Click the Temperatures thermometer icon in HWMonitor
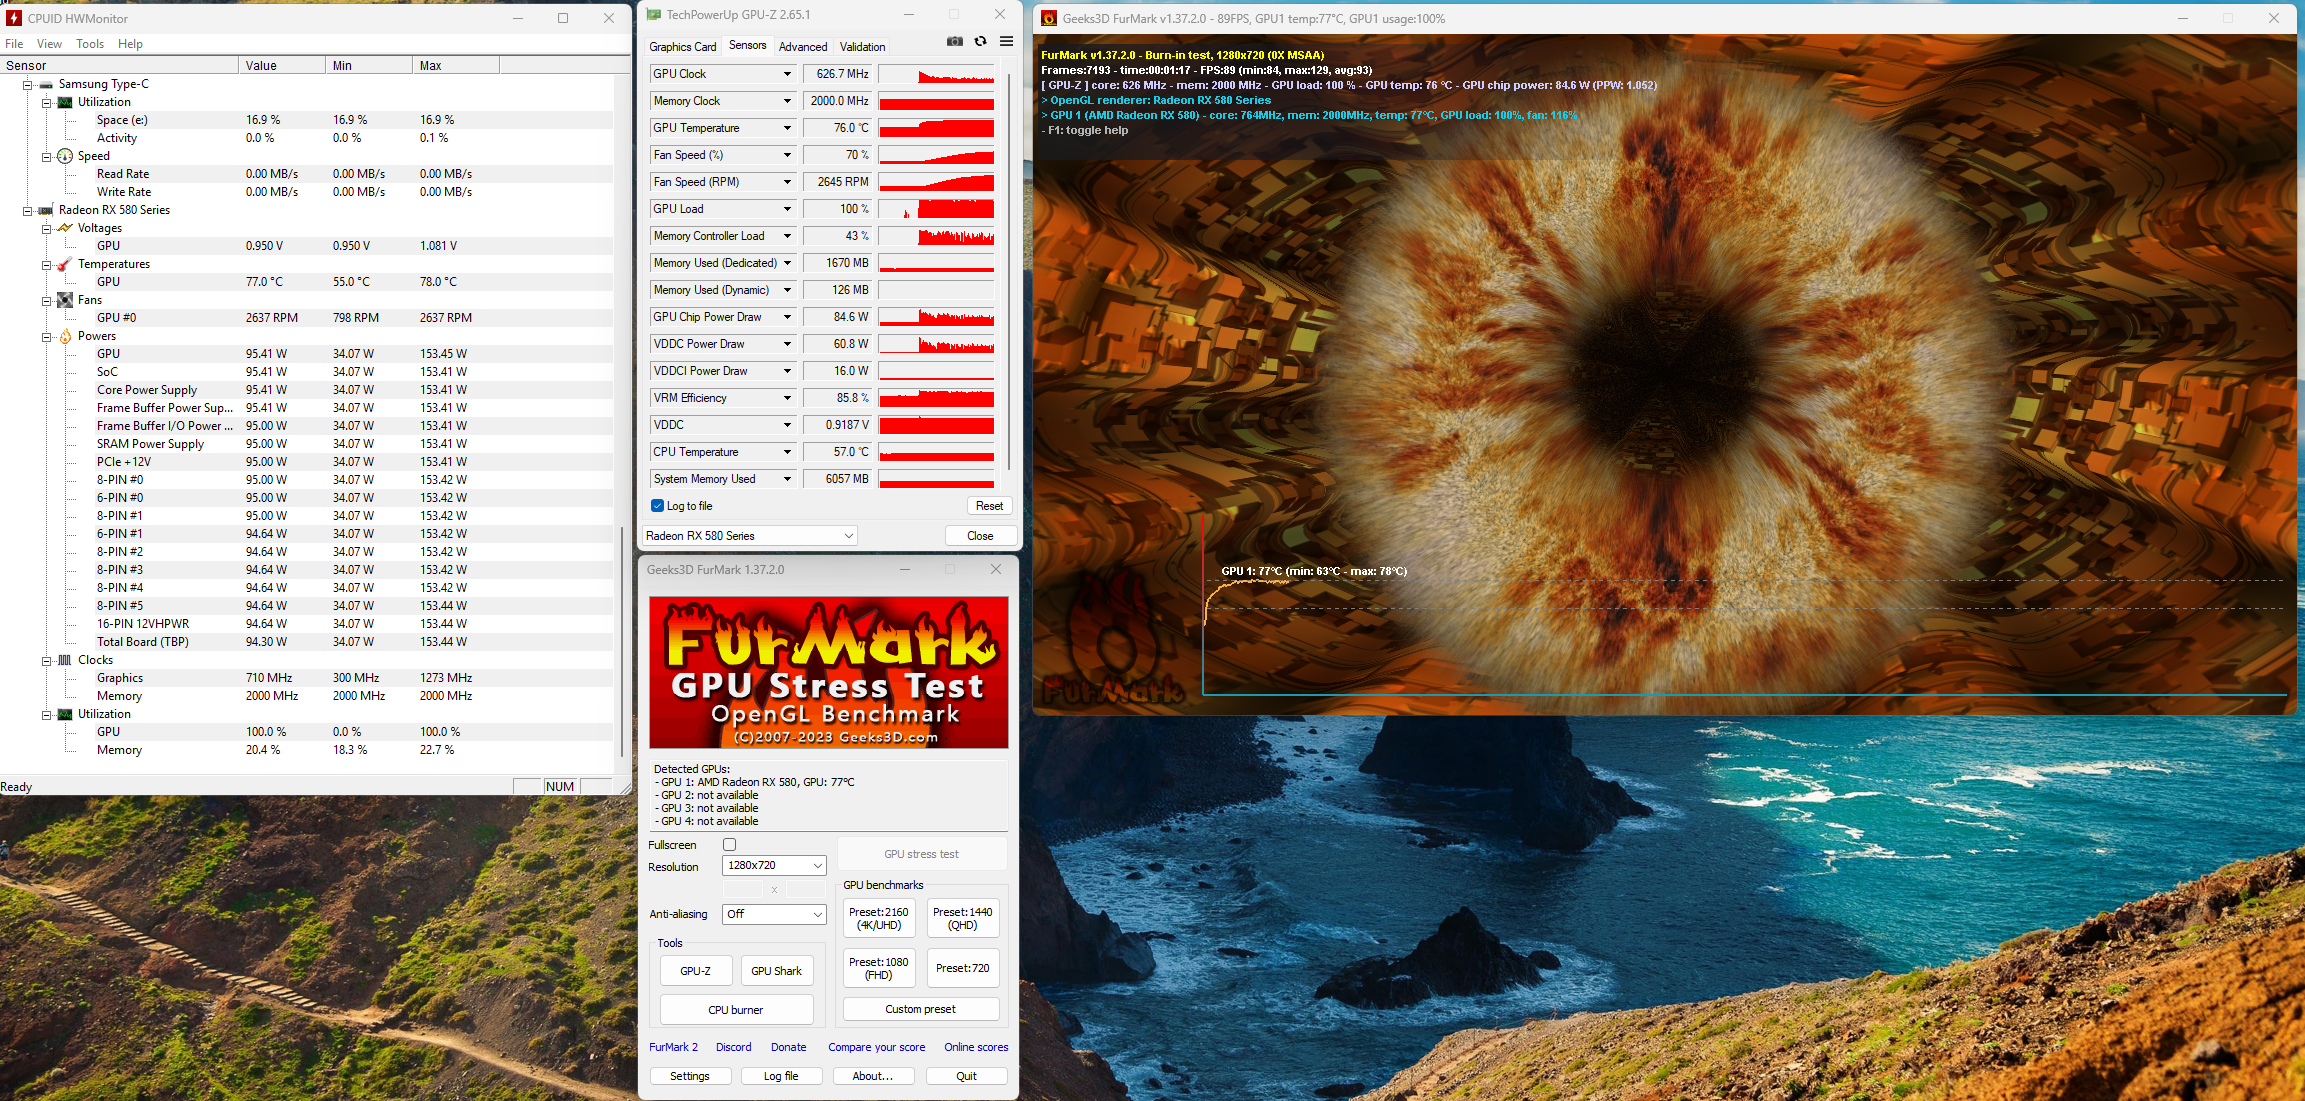This screenshot has width=2305, height=1101. (65, 264)
